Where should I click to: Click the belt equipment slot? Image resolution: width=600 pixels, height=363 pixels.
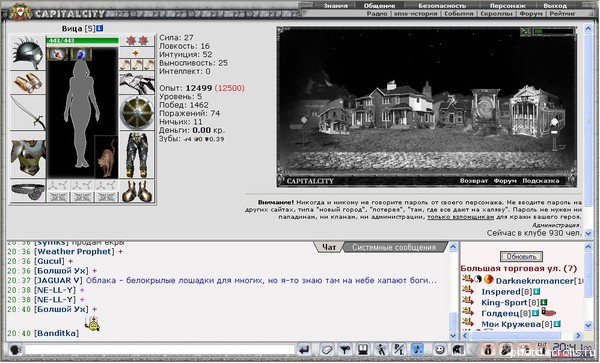coord(27,190)
